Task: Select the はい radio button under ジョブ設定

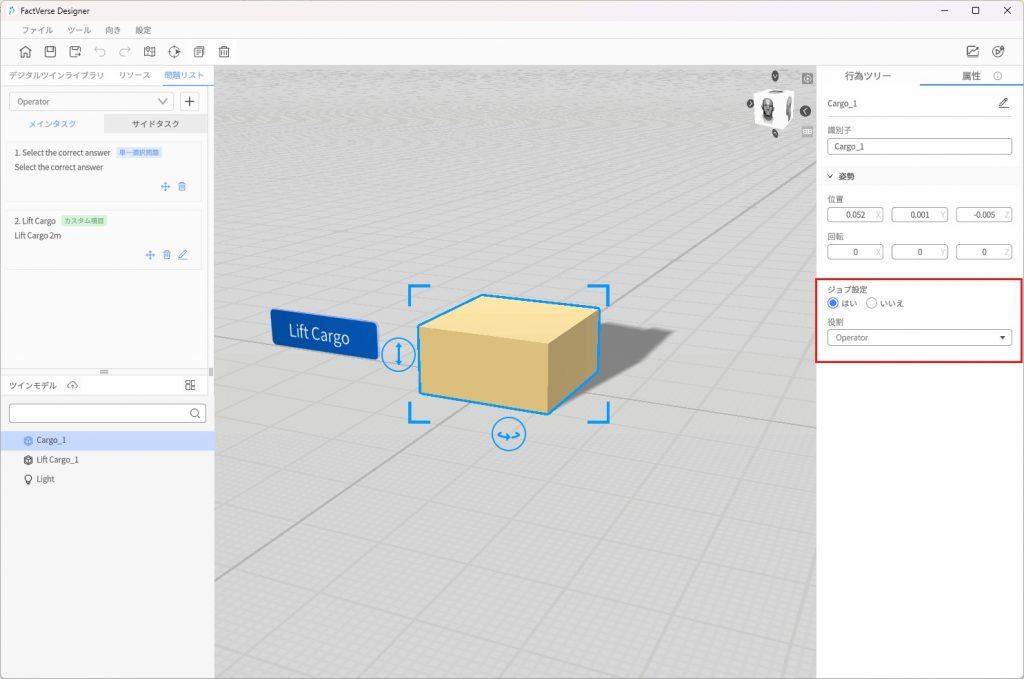Action: point(833,303)
